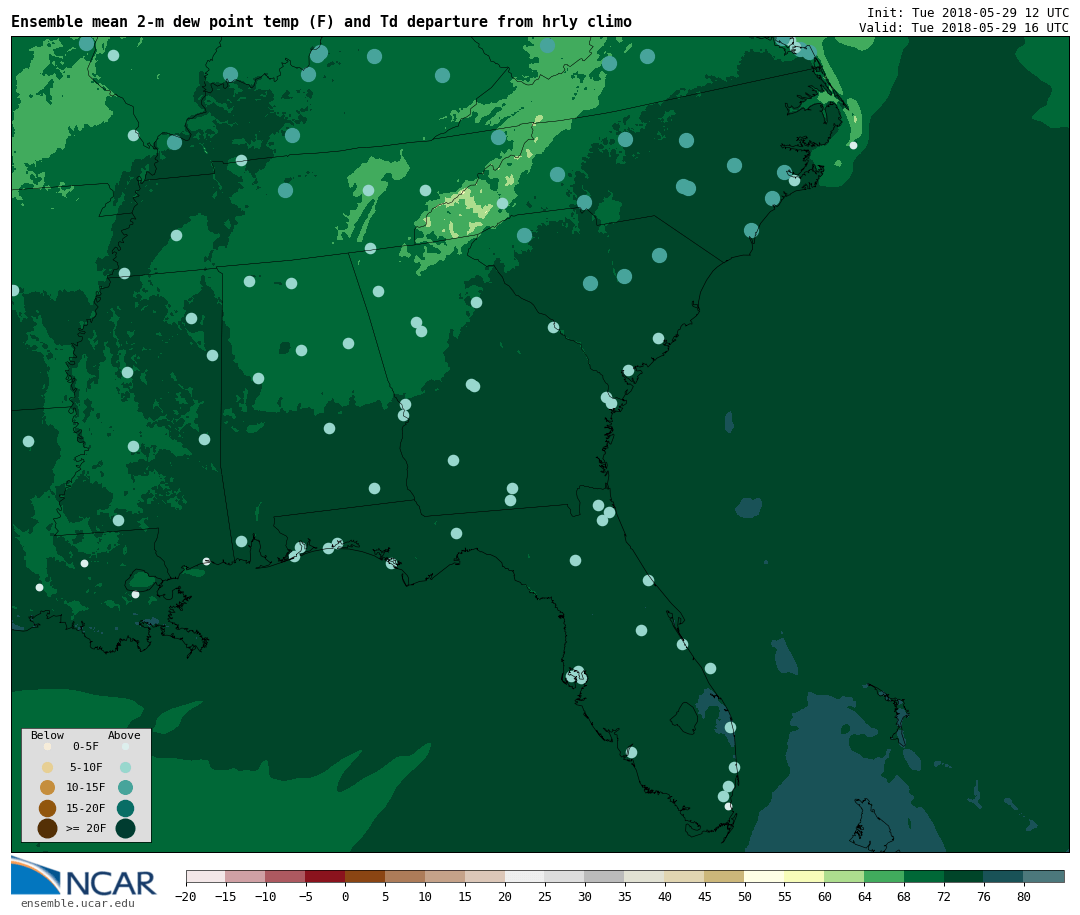Image resolution: width=1080 pixels, height=915 pixels.
Task: Click the above 15-20F dark teal dot
Action: (x=125, y=808)
